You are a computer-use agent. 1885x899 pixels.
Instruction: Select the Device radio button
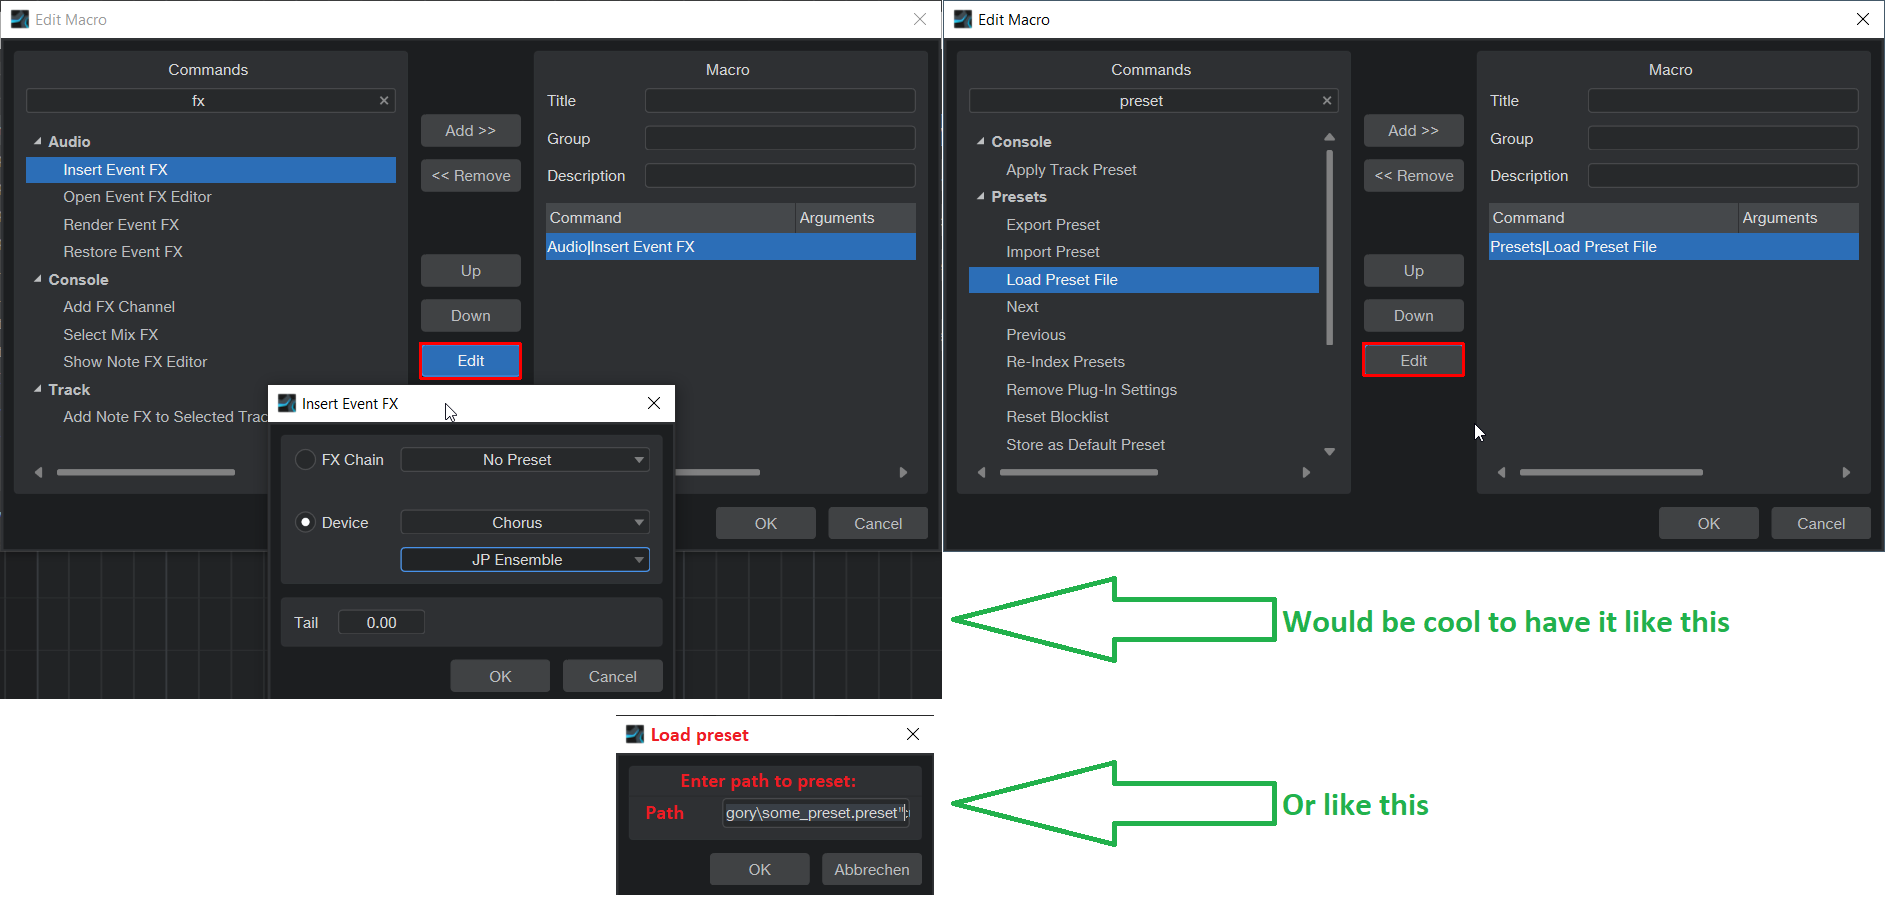[x=306, y=523]
